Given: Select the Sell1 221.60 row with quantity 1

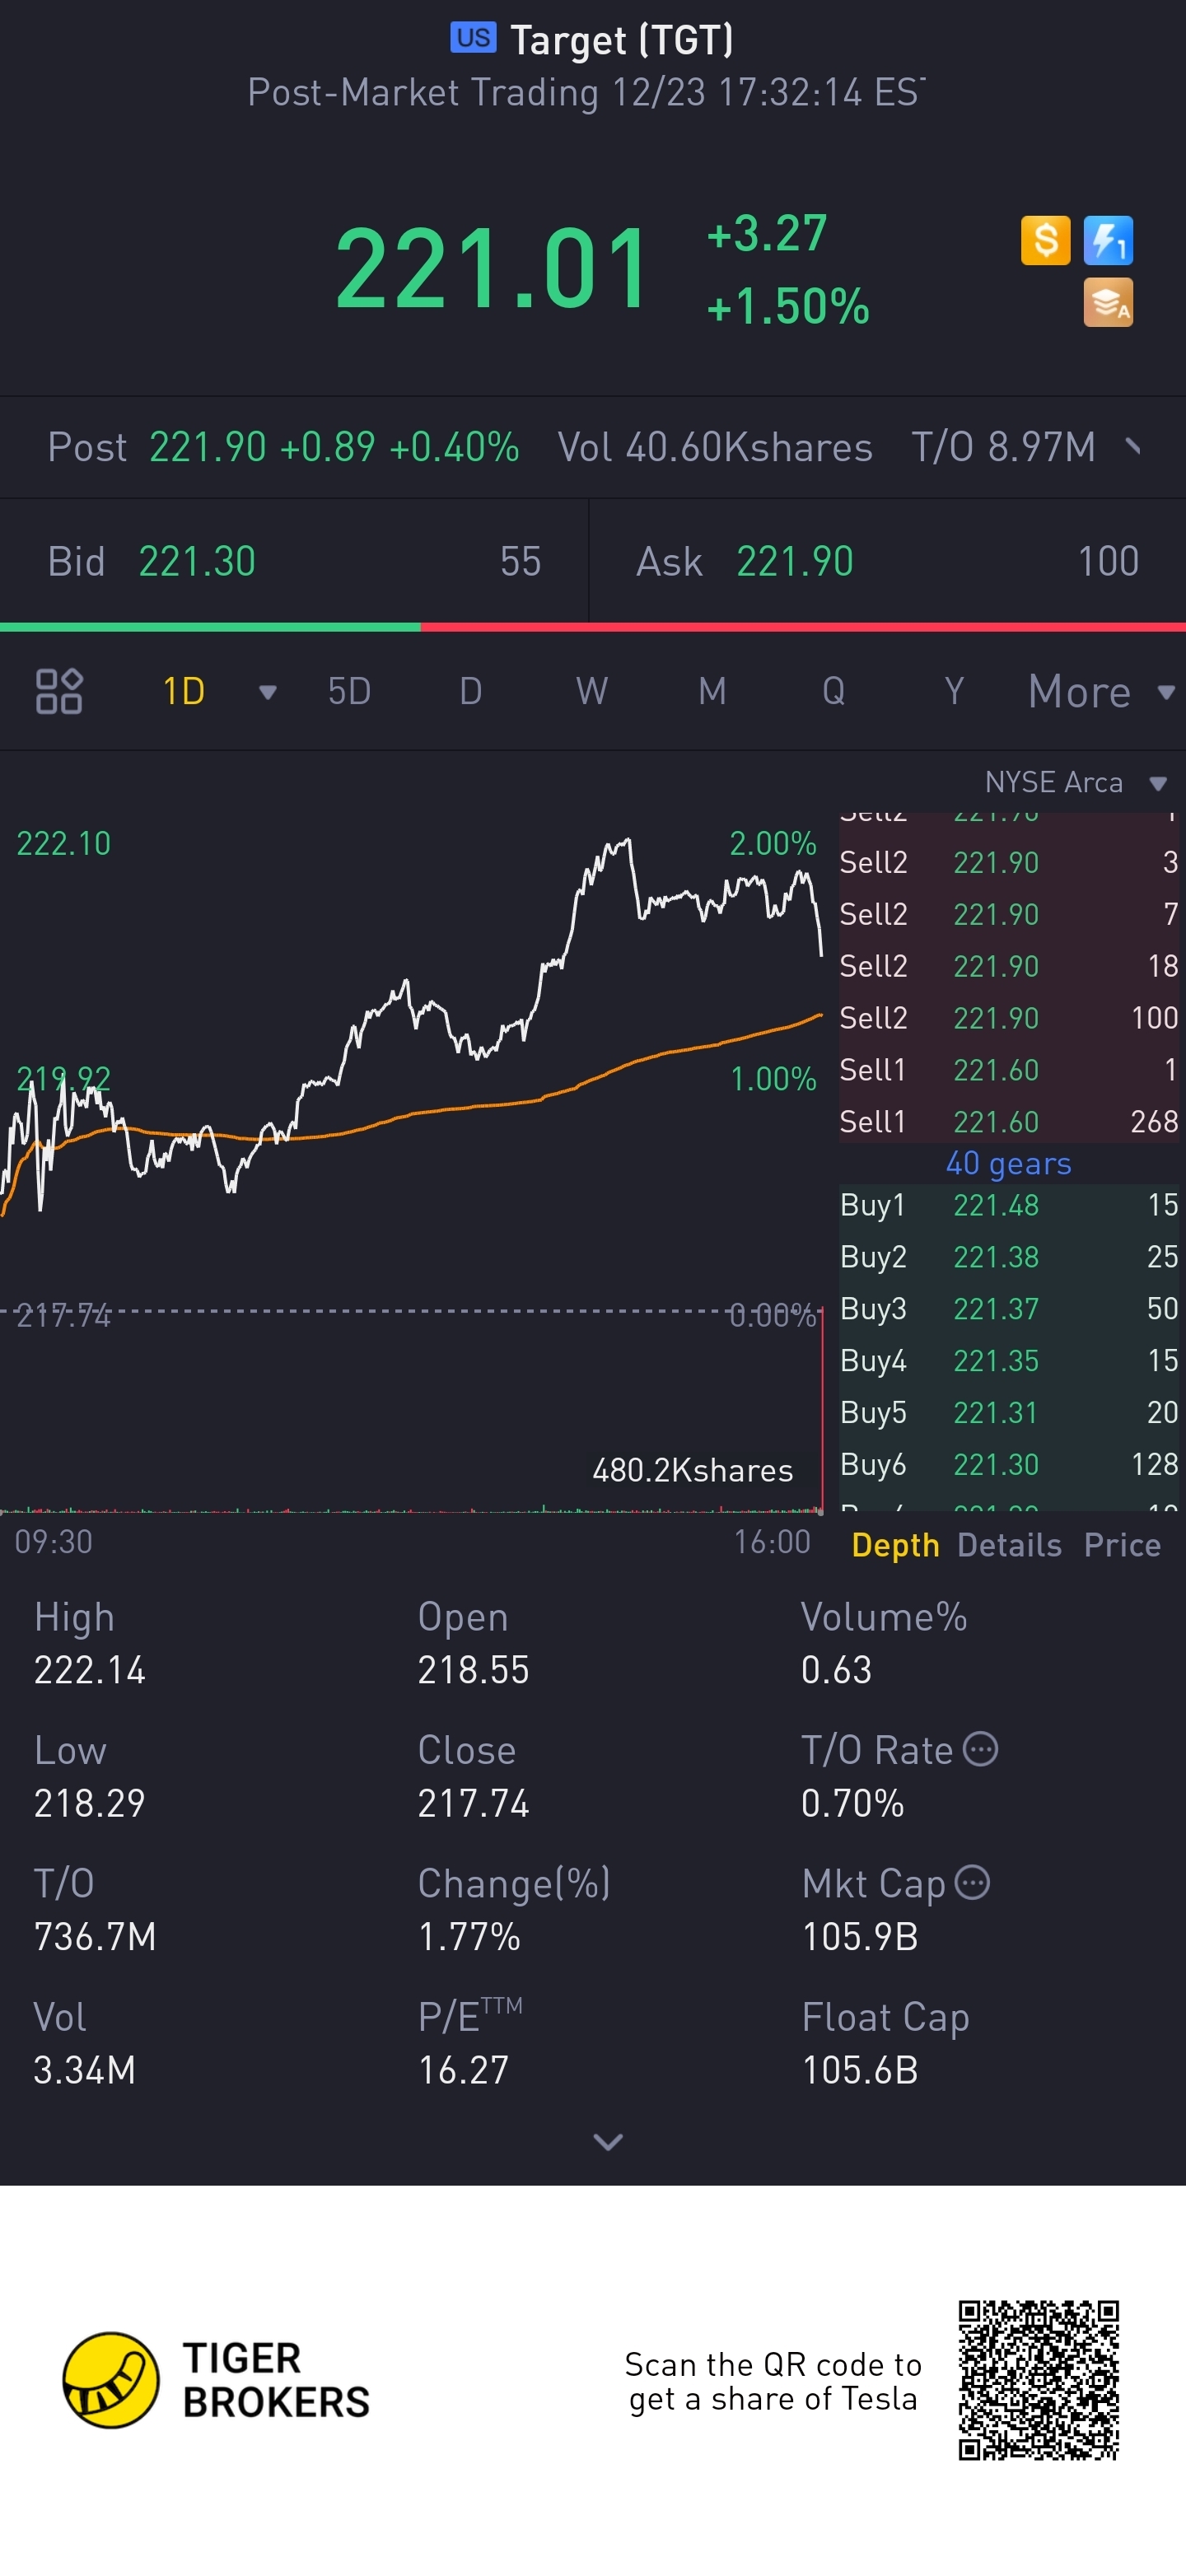Looking at the screenshot, I should [x=1009, y=1070].
